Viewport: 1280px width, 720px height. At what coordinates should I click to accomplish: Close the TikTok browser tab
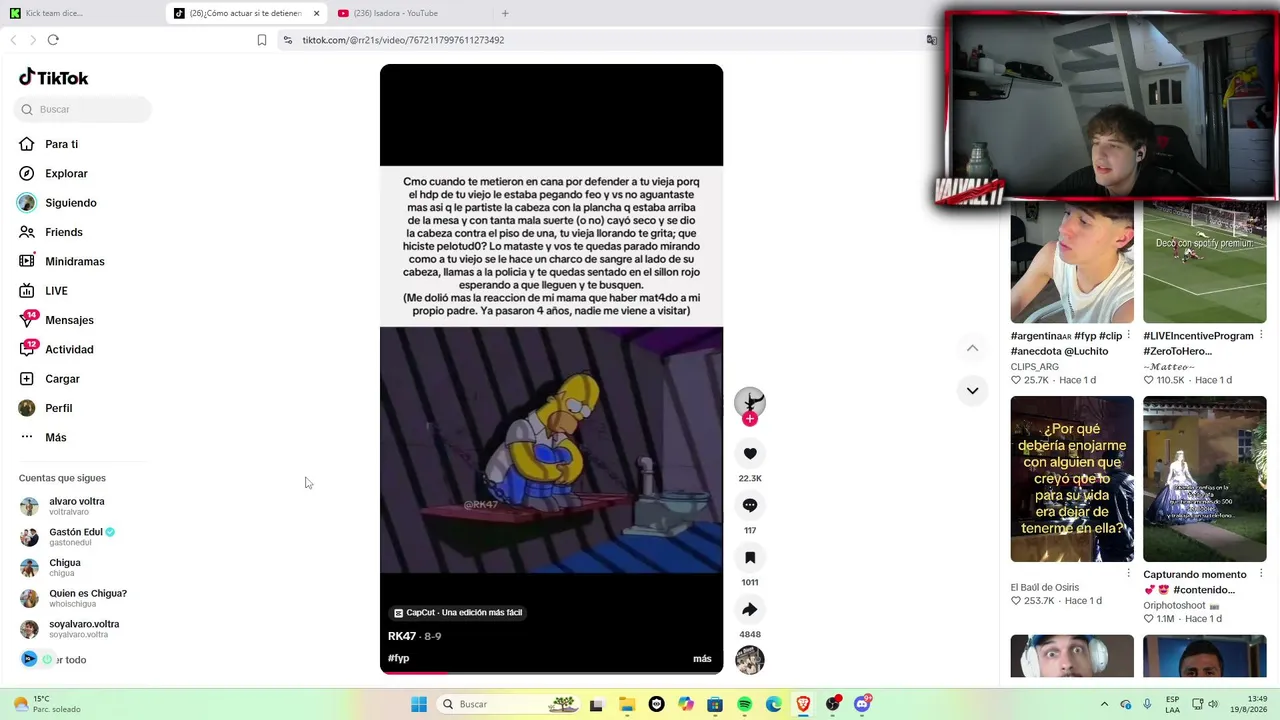coord(316,13)
